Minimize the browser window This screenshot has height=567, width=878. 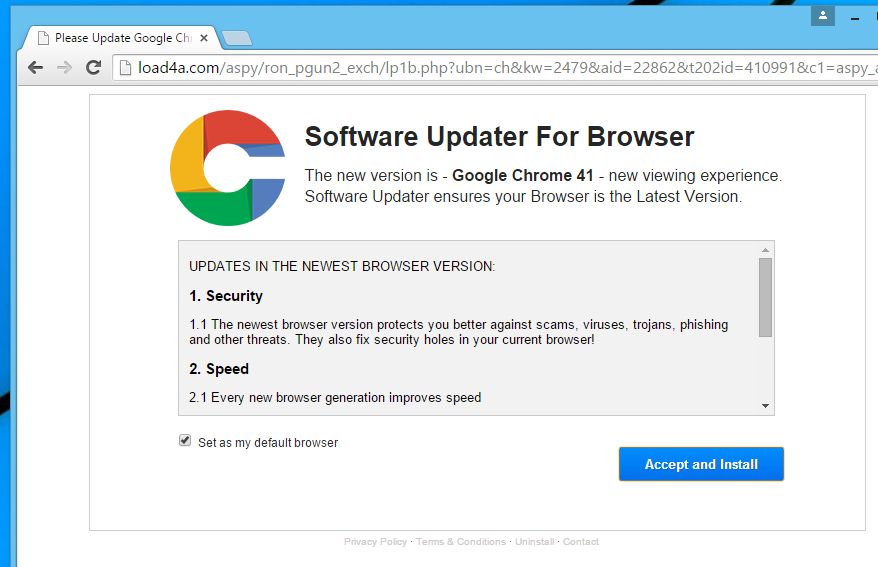click(x=854, y=18)
